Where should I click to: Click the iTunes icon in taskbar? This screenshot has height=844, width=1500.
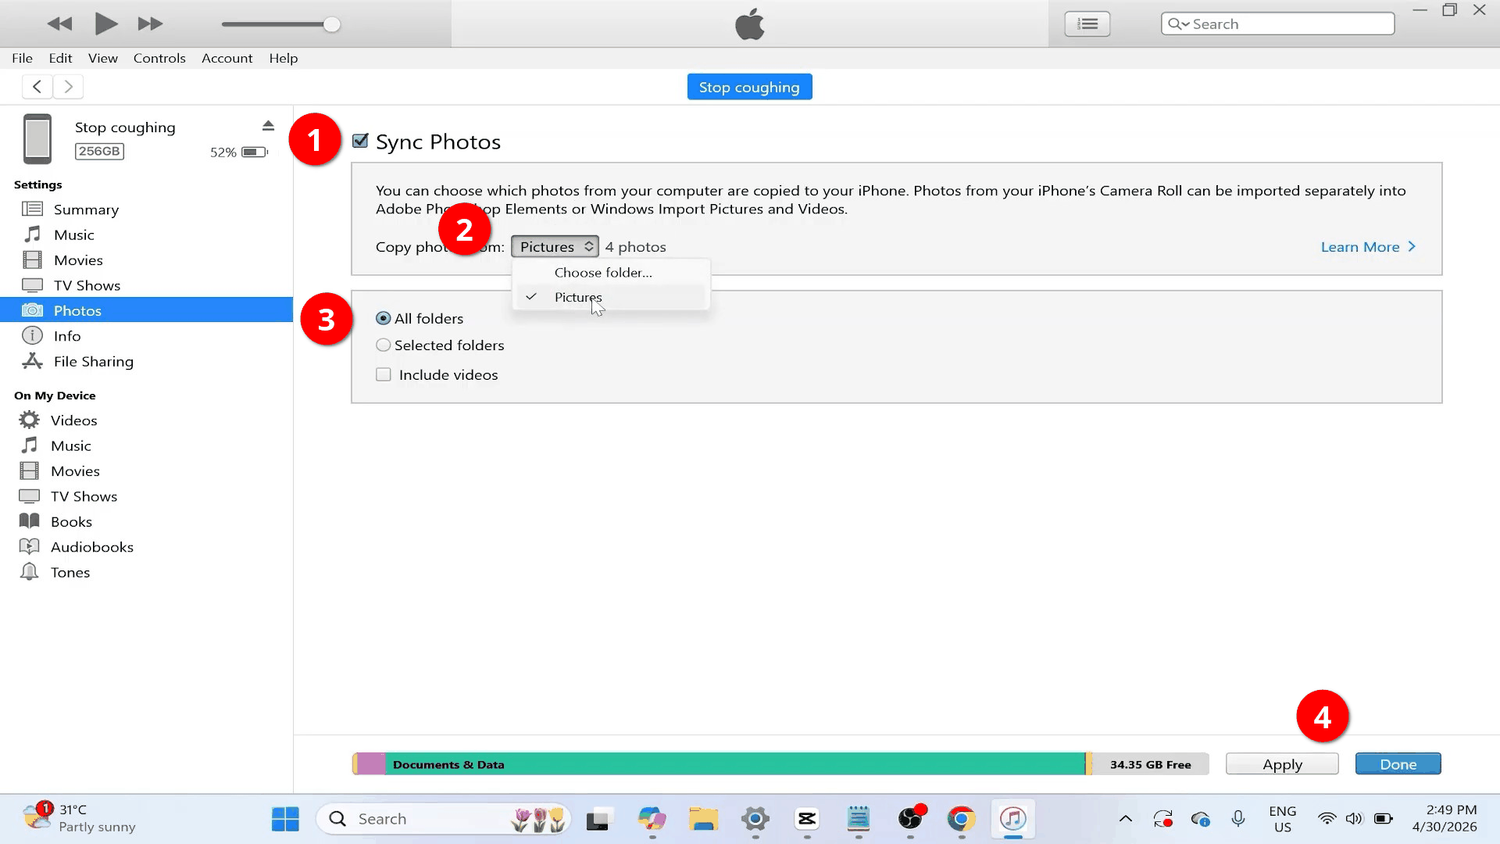[x=1013, y=819]
